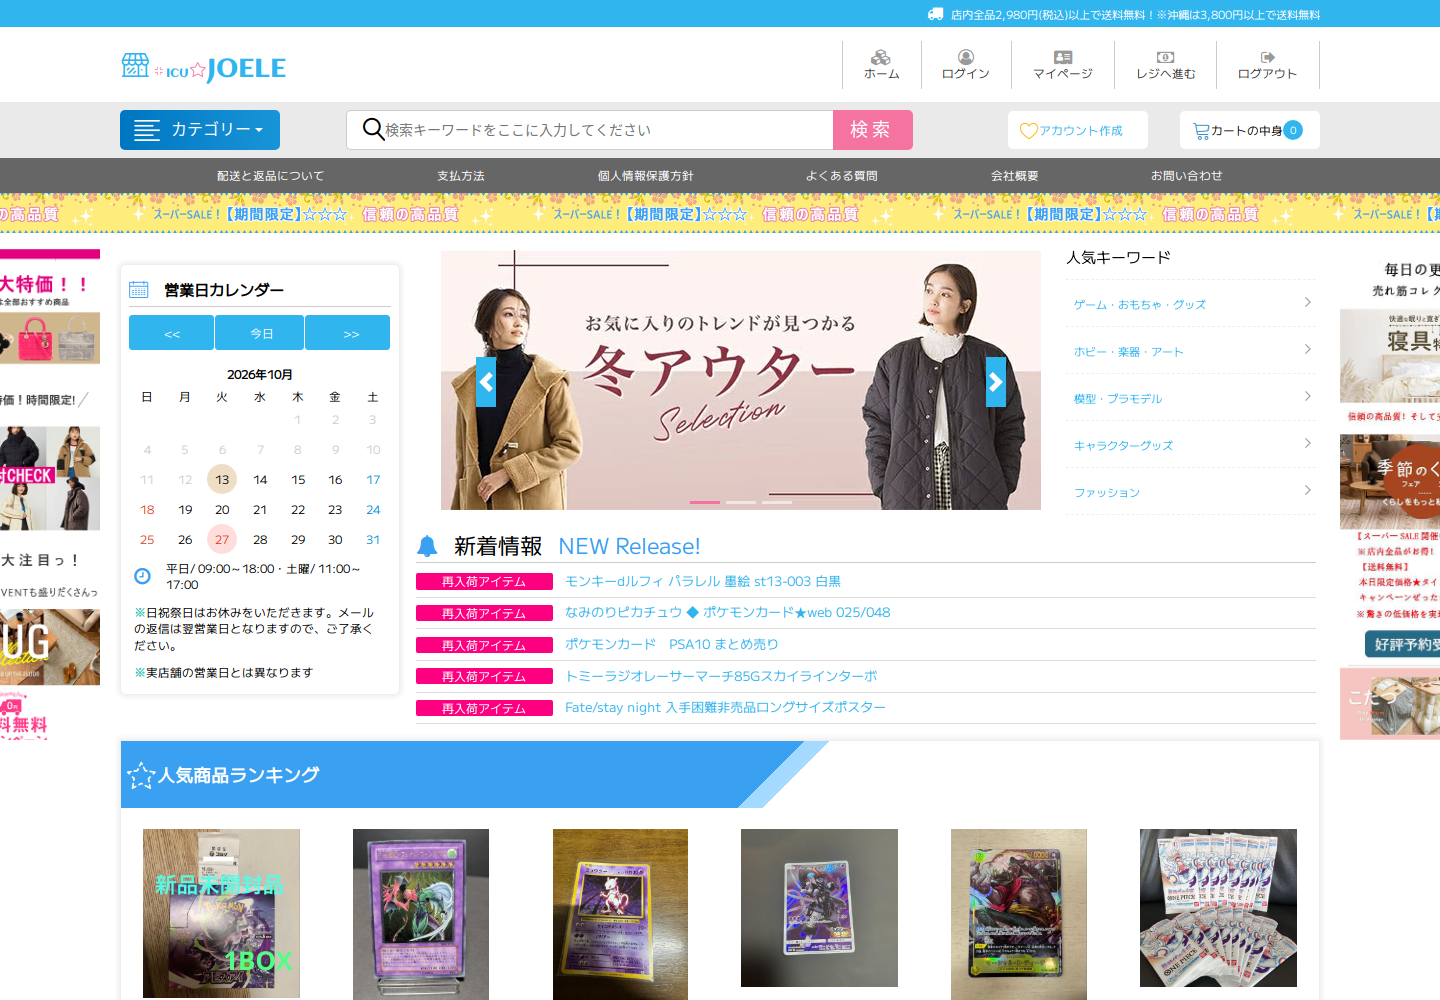Viewport: 1440px width, 1000px height.
Task: Open red dragon-themed card thumbnail
Action: tap(1019, 914)
